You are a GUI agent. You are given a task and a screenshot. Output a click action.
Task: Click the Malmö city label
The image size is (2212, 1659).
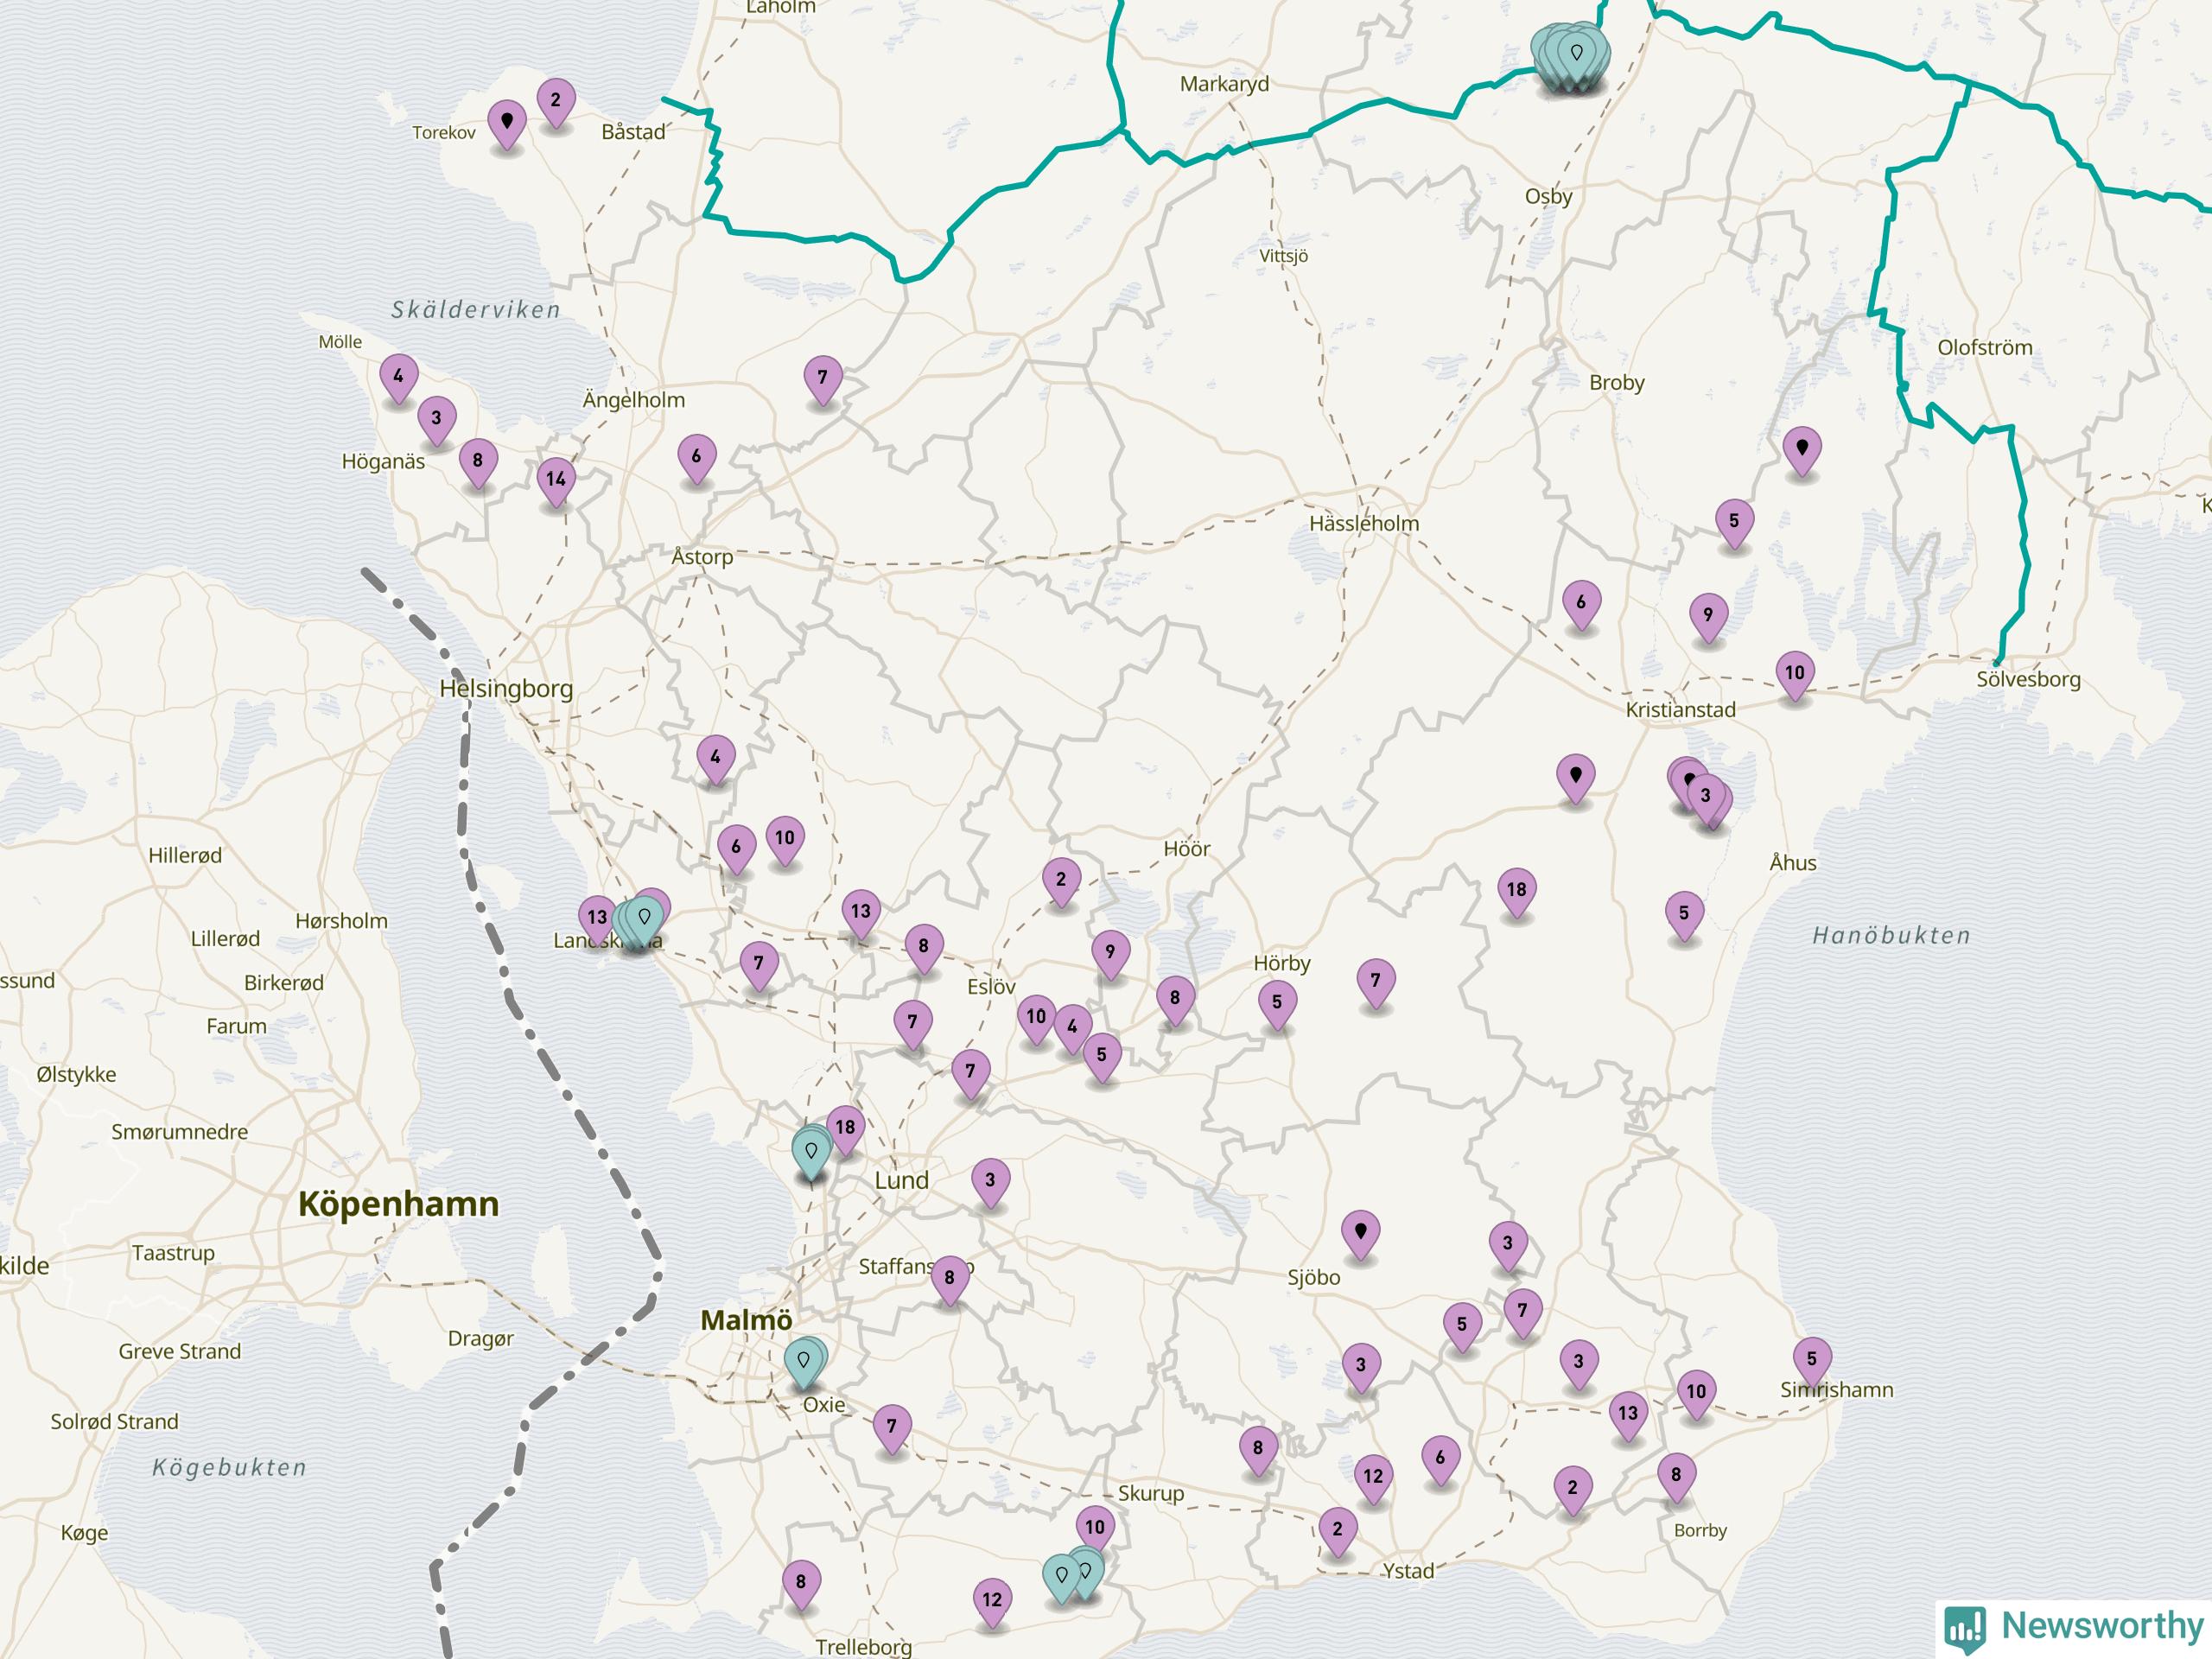coord(747,1320)
